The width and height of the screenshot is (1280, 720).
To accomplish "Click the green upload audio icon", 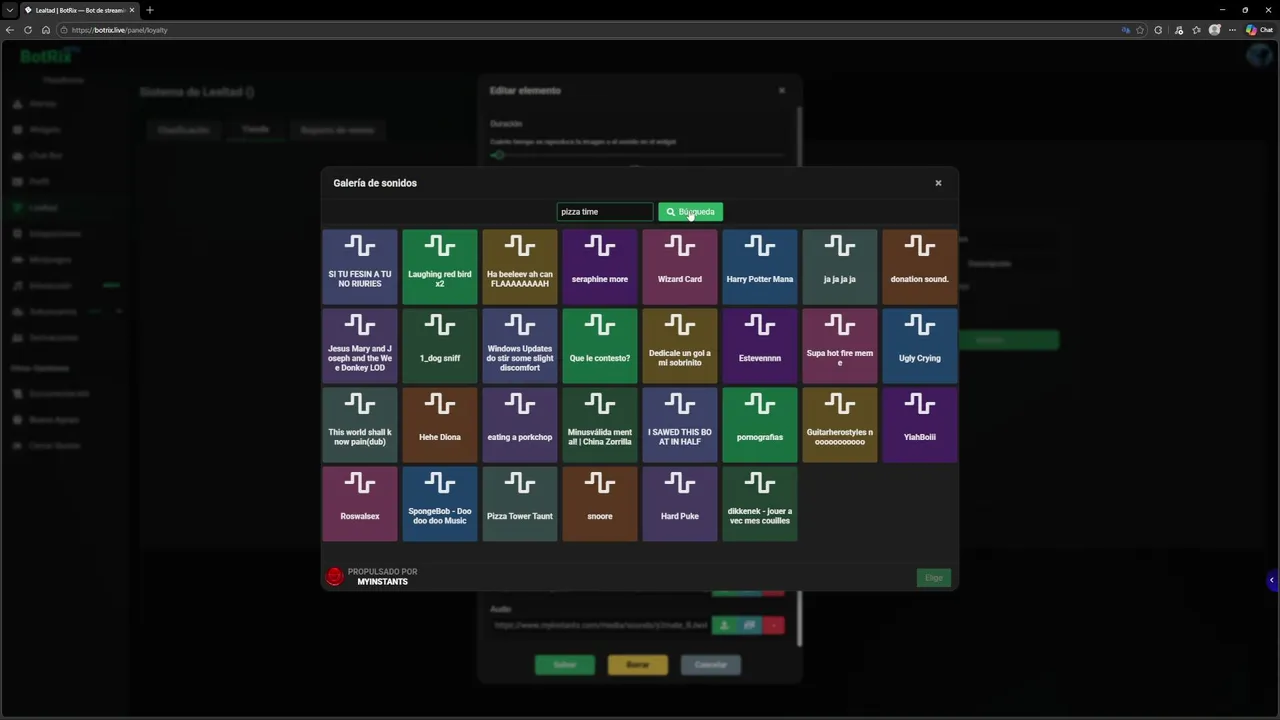I will click(x=724, y=625).
